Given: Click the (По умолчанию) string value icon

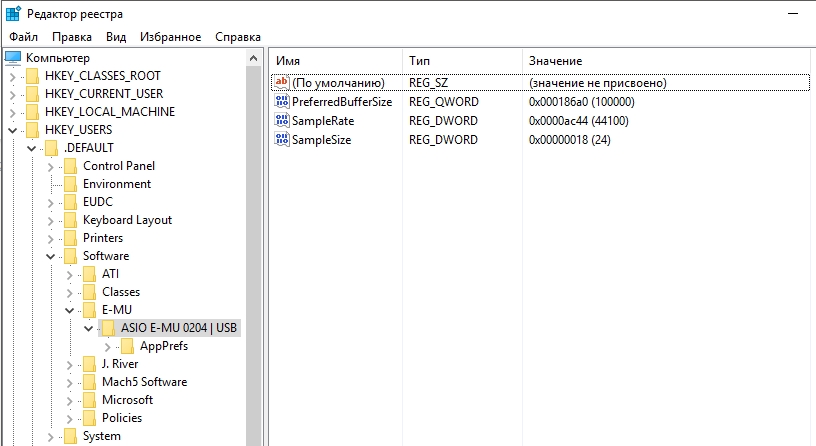Looking at the screenshot, I should tap(282, 82).
